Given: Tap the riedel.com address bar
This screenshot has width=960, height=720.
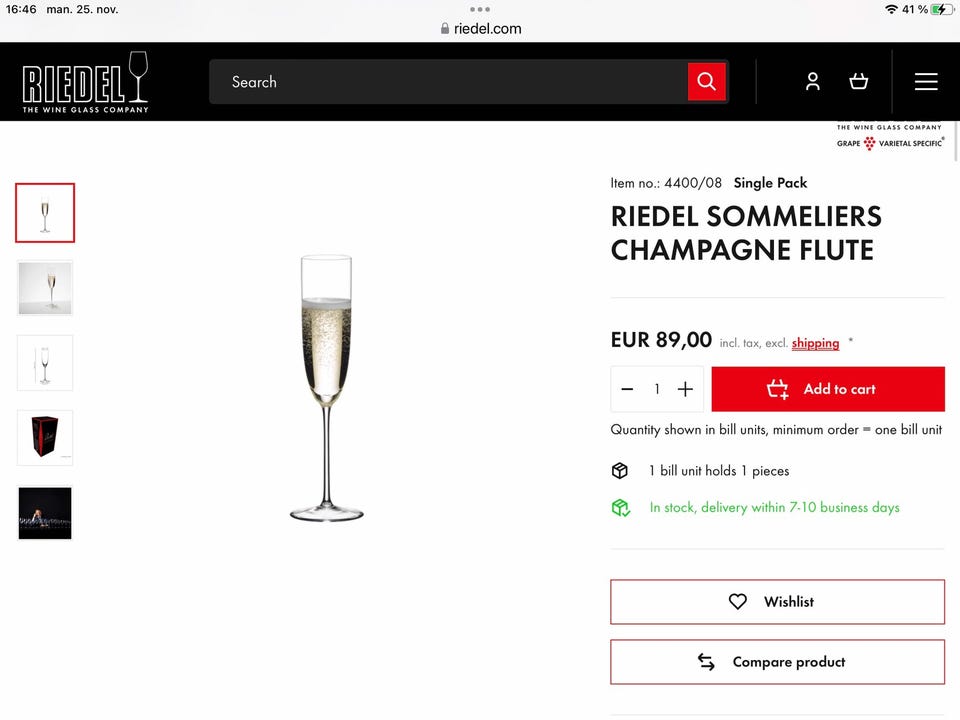Looking at the screenshot, I should tap(481, 29).
